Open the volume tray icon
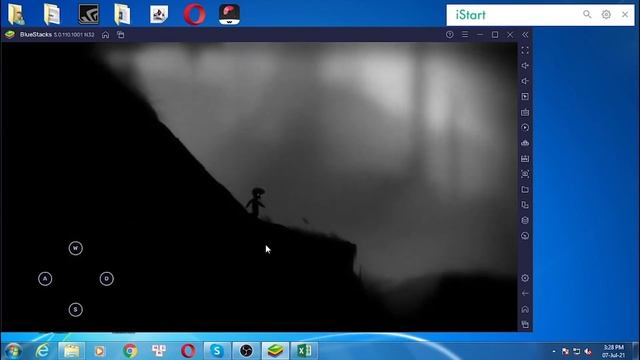Viewport: 640px width, 360px height. point(588,351)
